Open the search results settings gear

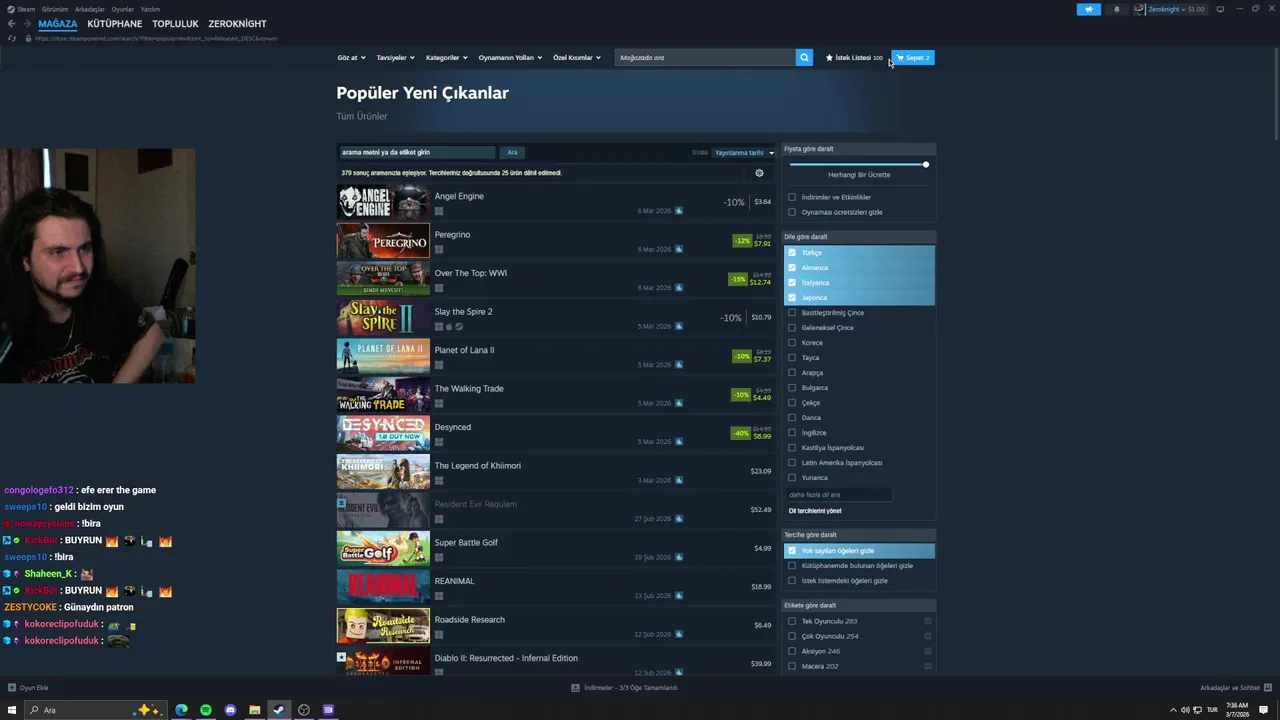pyautogui.click(x=759, y=173)
